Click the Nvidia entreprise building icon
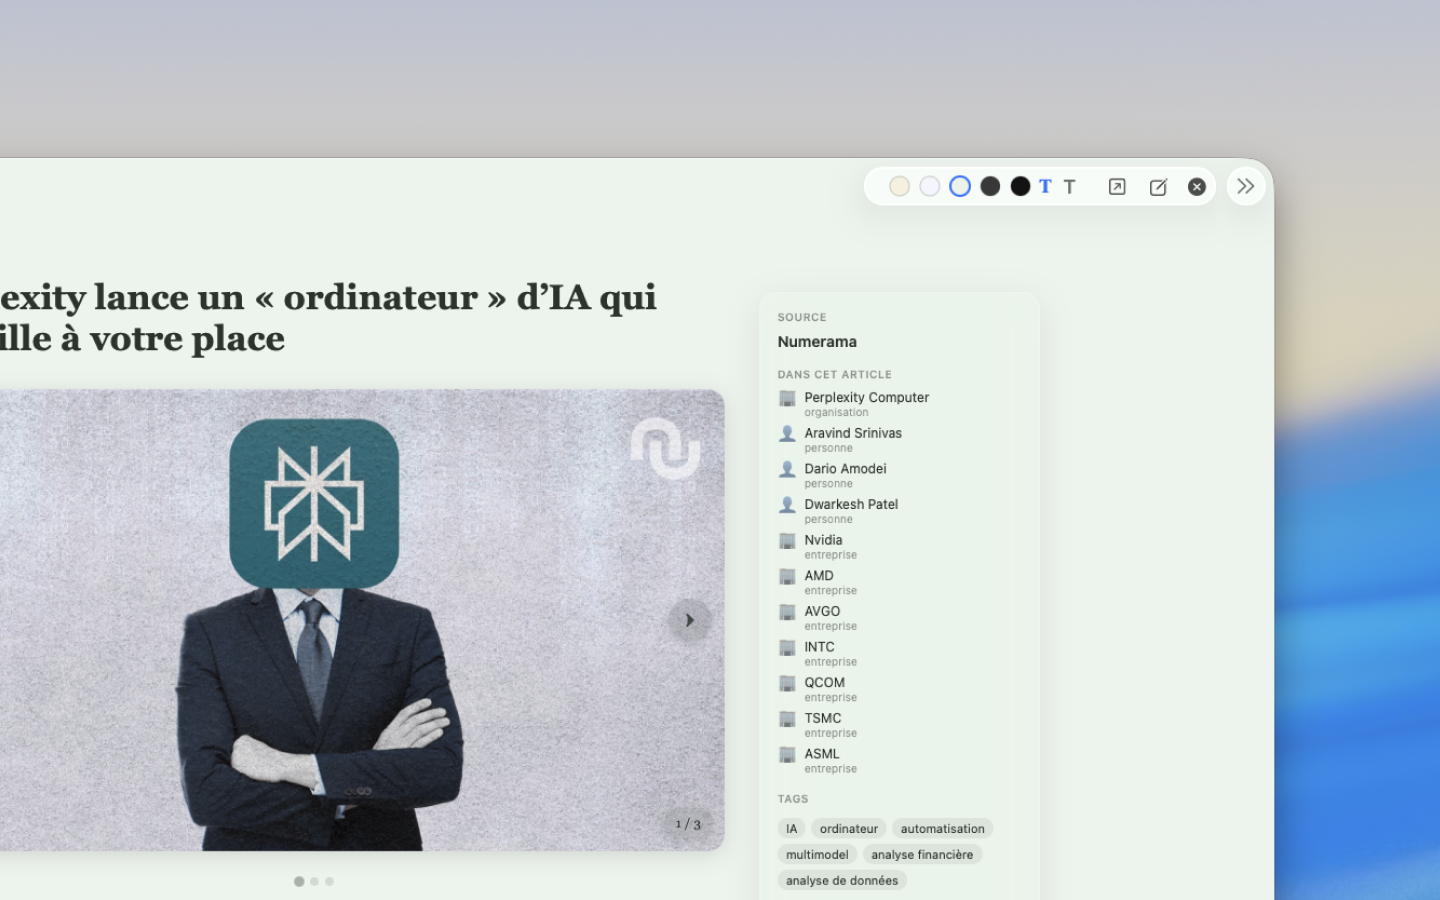Viewport: 1440px width, 900px height. click(787, 540)
